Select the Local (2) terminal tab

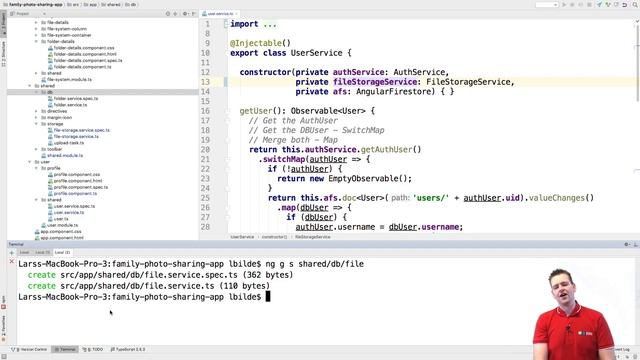pyautogui.click(x=62, y=253)
